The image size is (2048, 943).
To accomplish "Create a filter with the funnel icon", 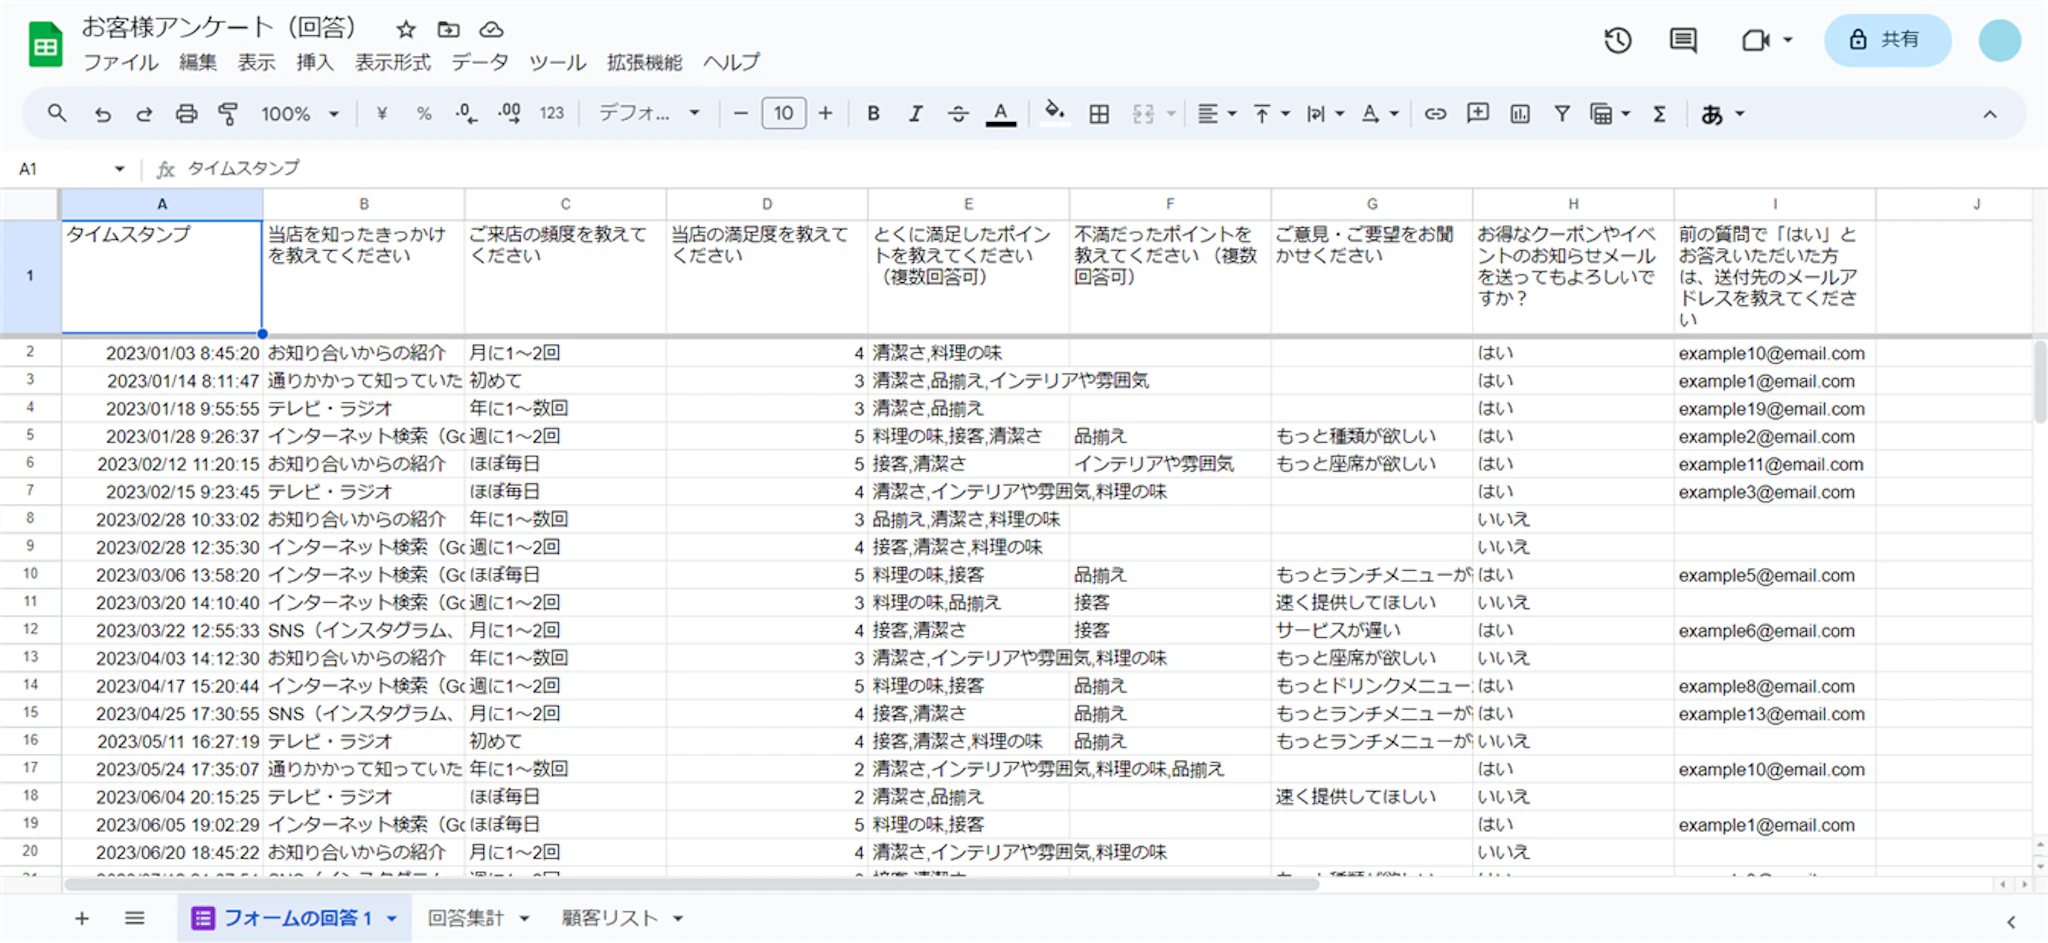I will point(1561,114).
